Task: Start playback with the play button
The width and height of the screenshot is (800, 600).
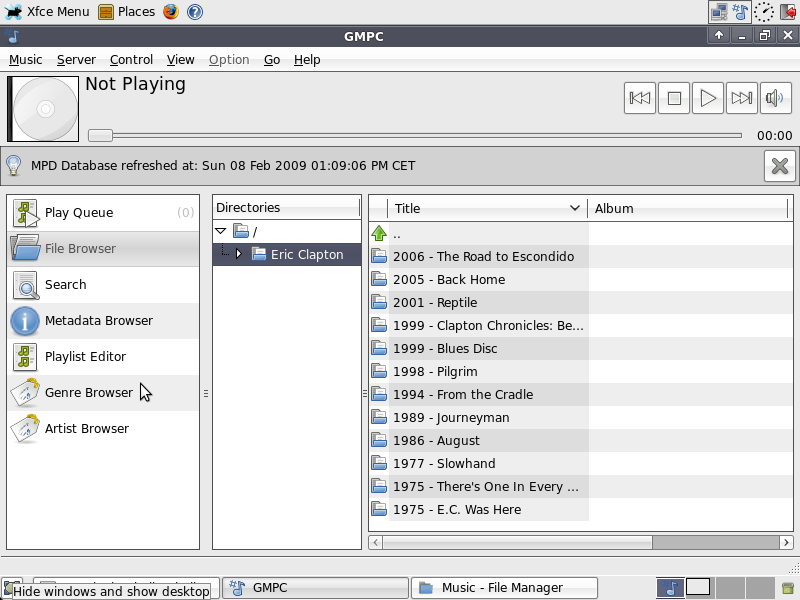Action: 708,98
